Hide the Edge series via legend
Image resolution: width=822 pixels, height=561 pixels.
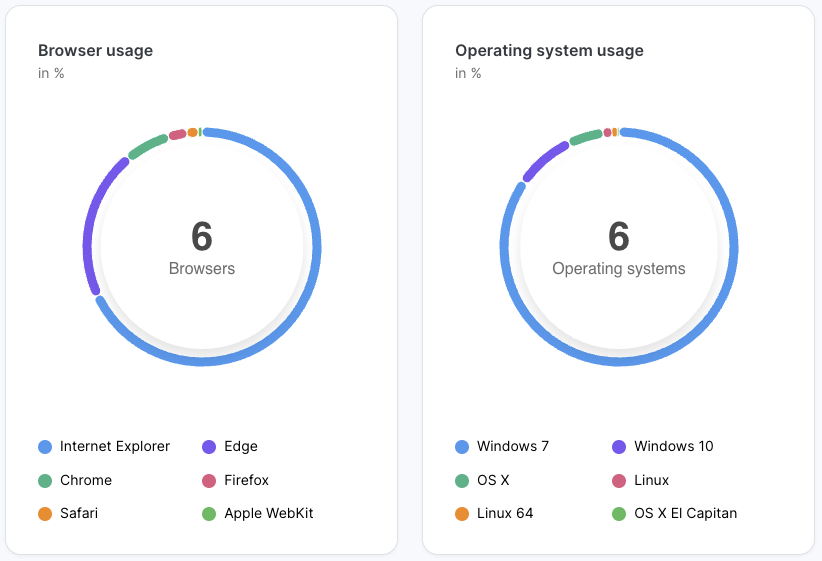pos(241,447)
